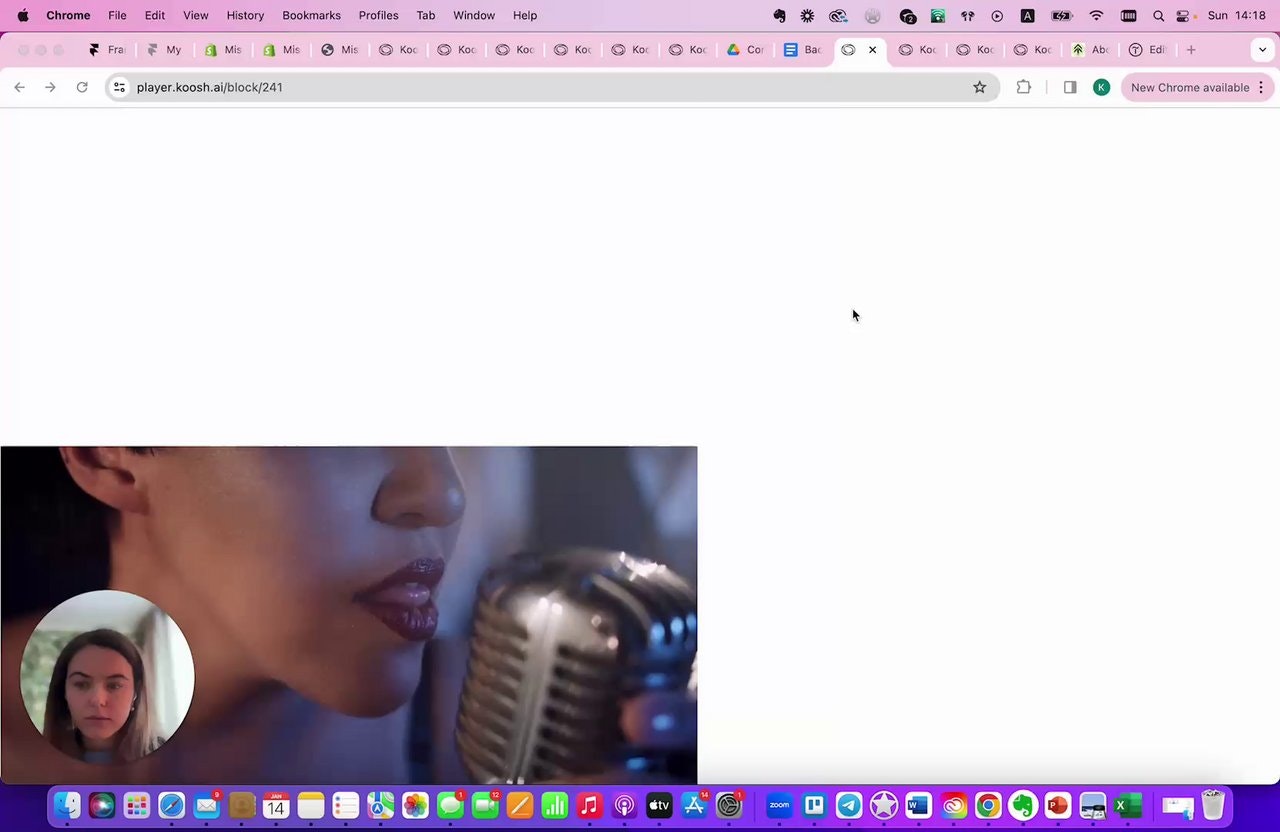The image size is (1280, 832).
Task: Open FaceTime from the Dock
Action: point(485,805)
